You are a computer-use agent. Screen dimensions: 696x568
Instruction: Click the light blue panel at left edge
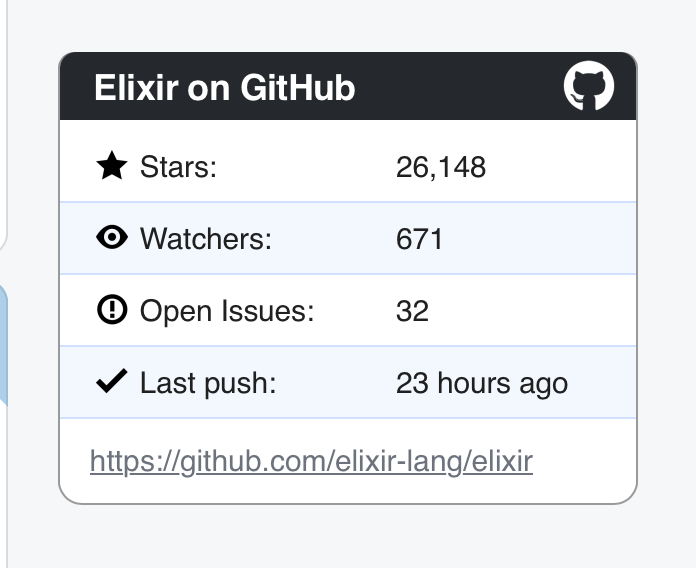click(3, 340)
